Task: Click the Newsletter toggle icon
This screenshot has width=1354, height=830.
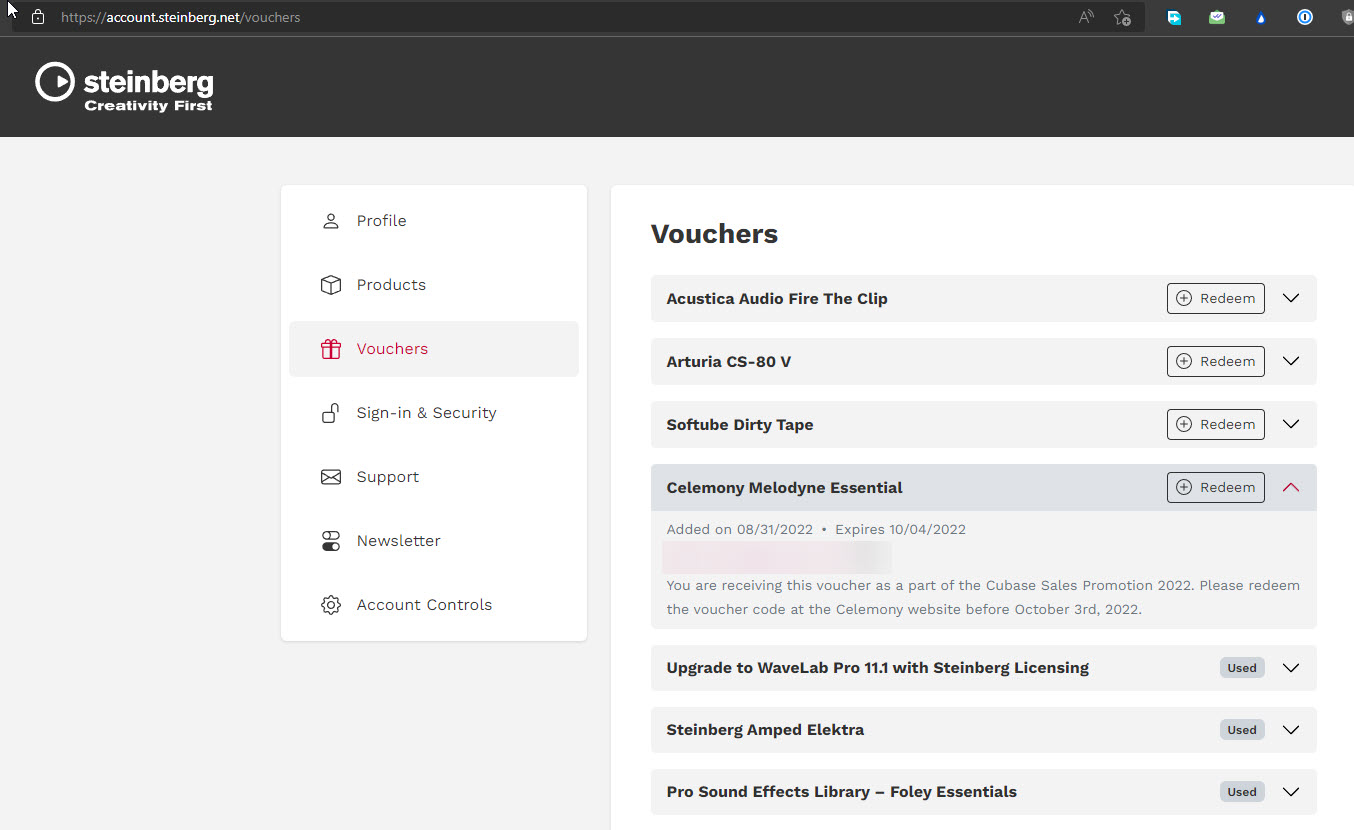Action: [x=331, y=541]
